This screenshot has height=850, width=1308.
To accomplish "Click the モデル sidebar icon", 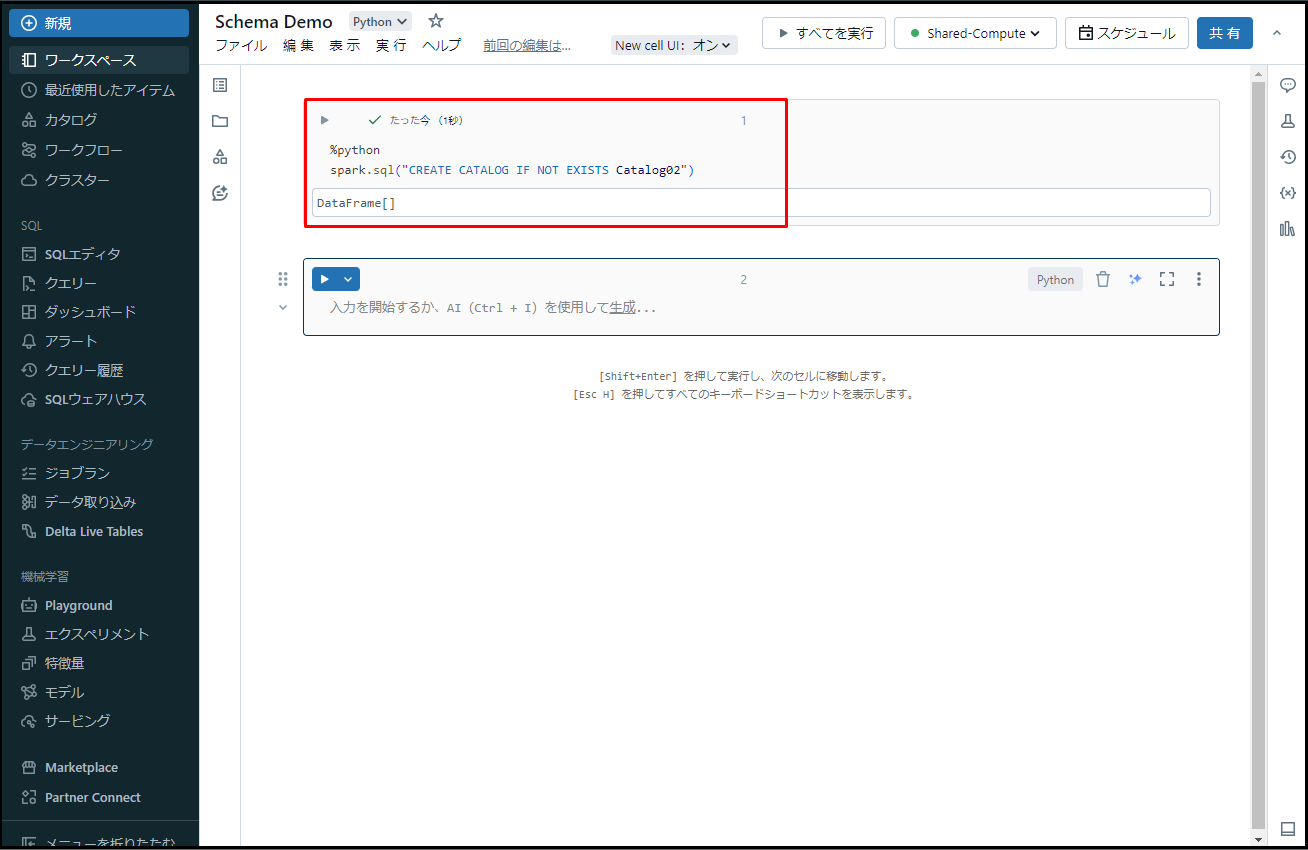I will (x=29, y=692).
